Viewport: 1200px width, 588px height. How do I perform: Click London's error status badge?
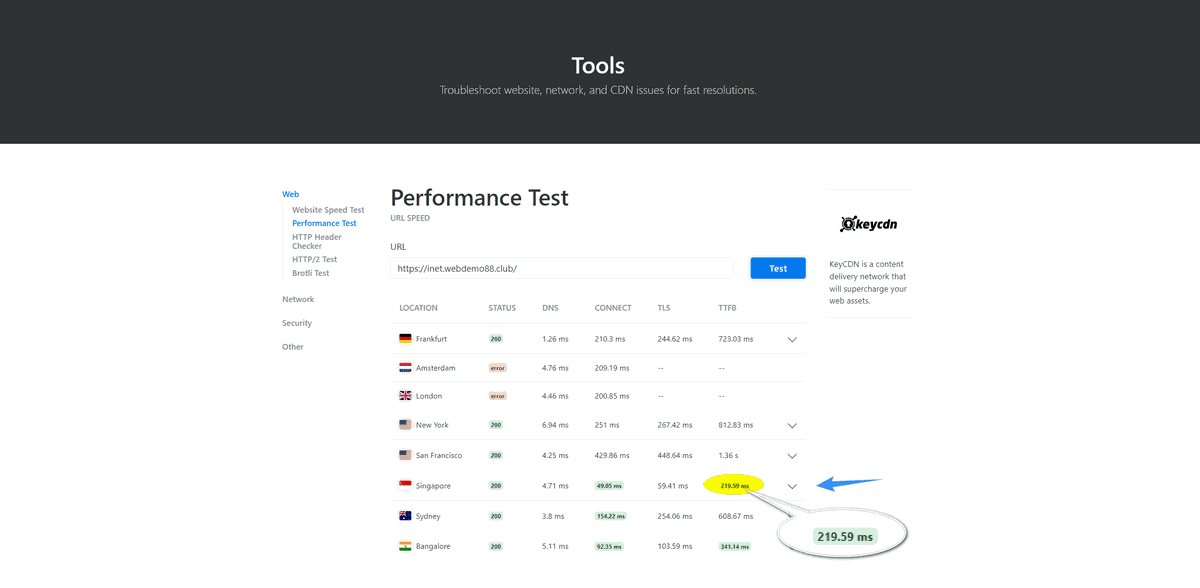pos(498,396)
